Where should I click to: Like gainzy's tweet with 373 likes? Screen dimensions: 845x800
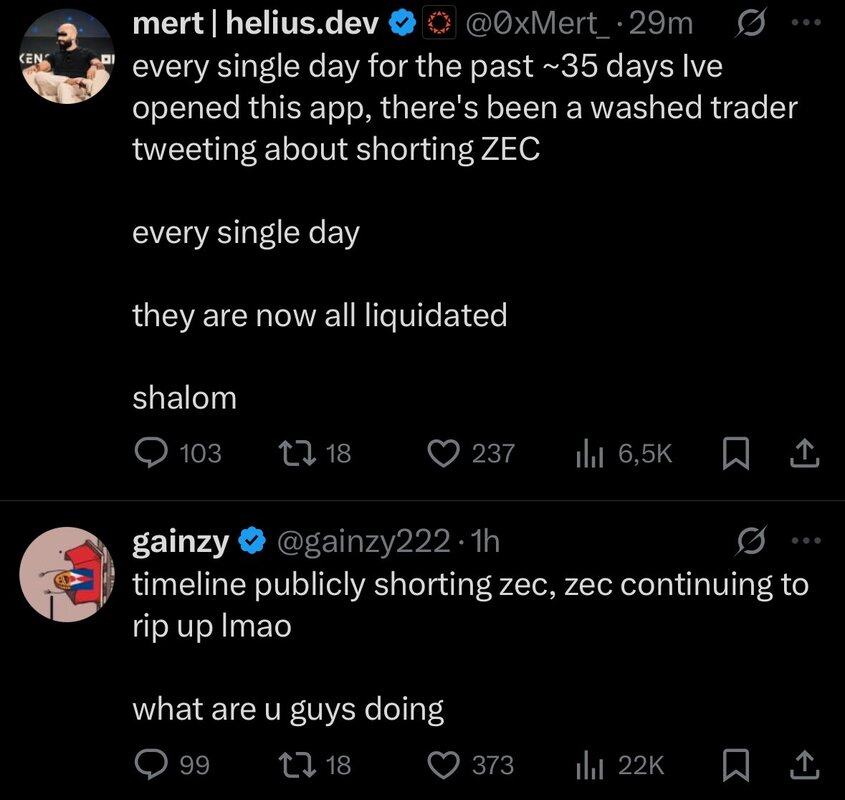click(x=442, y=765)
